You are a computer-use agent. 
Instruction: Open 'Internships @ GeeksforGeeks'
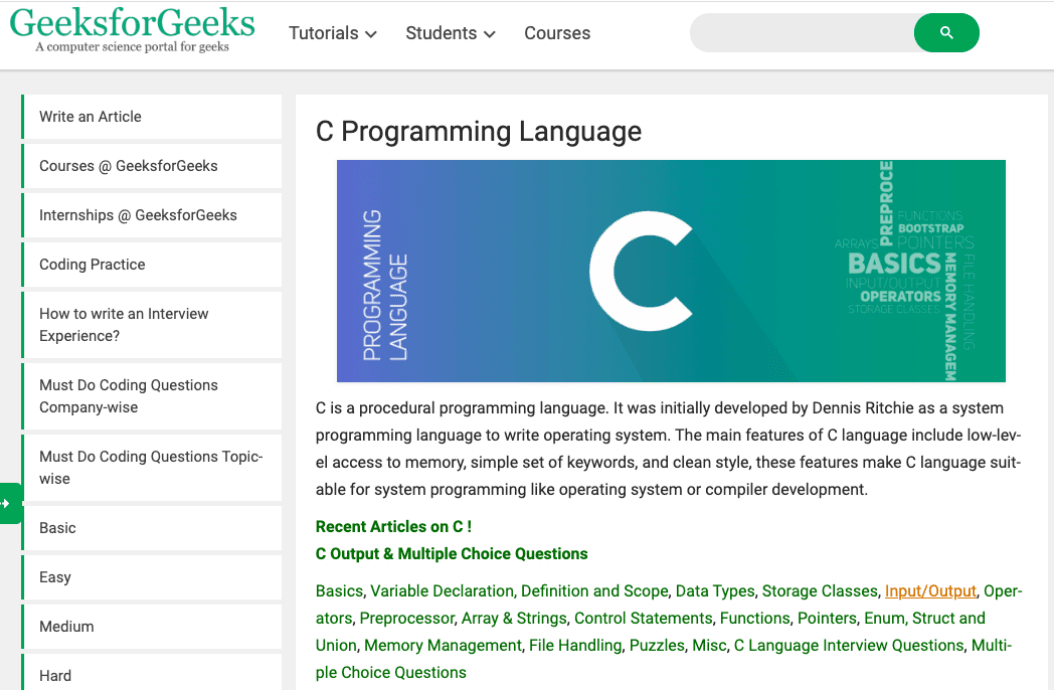pos(138,215)
